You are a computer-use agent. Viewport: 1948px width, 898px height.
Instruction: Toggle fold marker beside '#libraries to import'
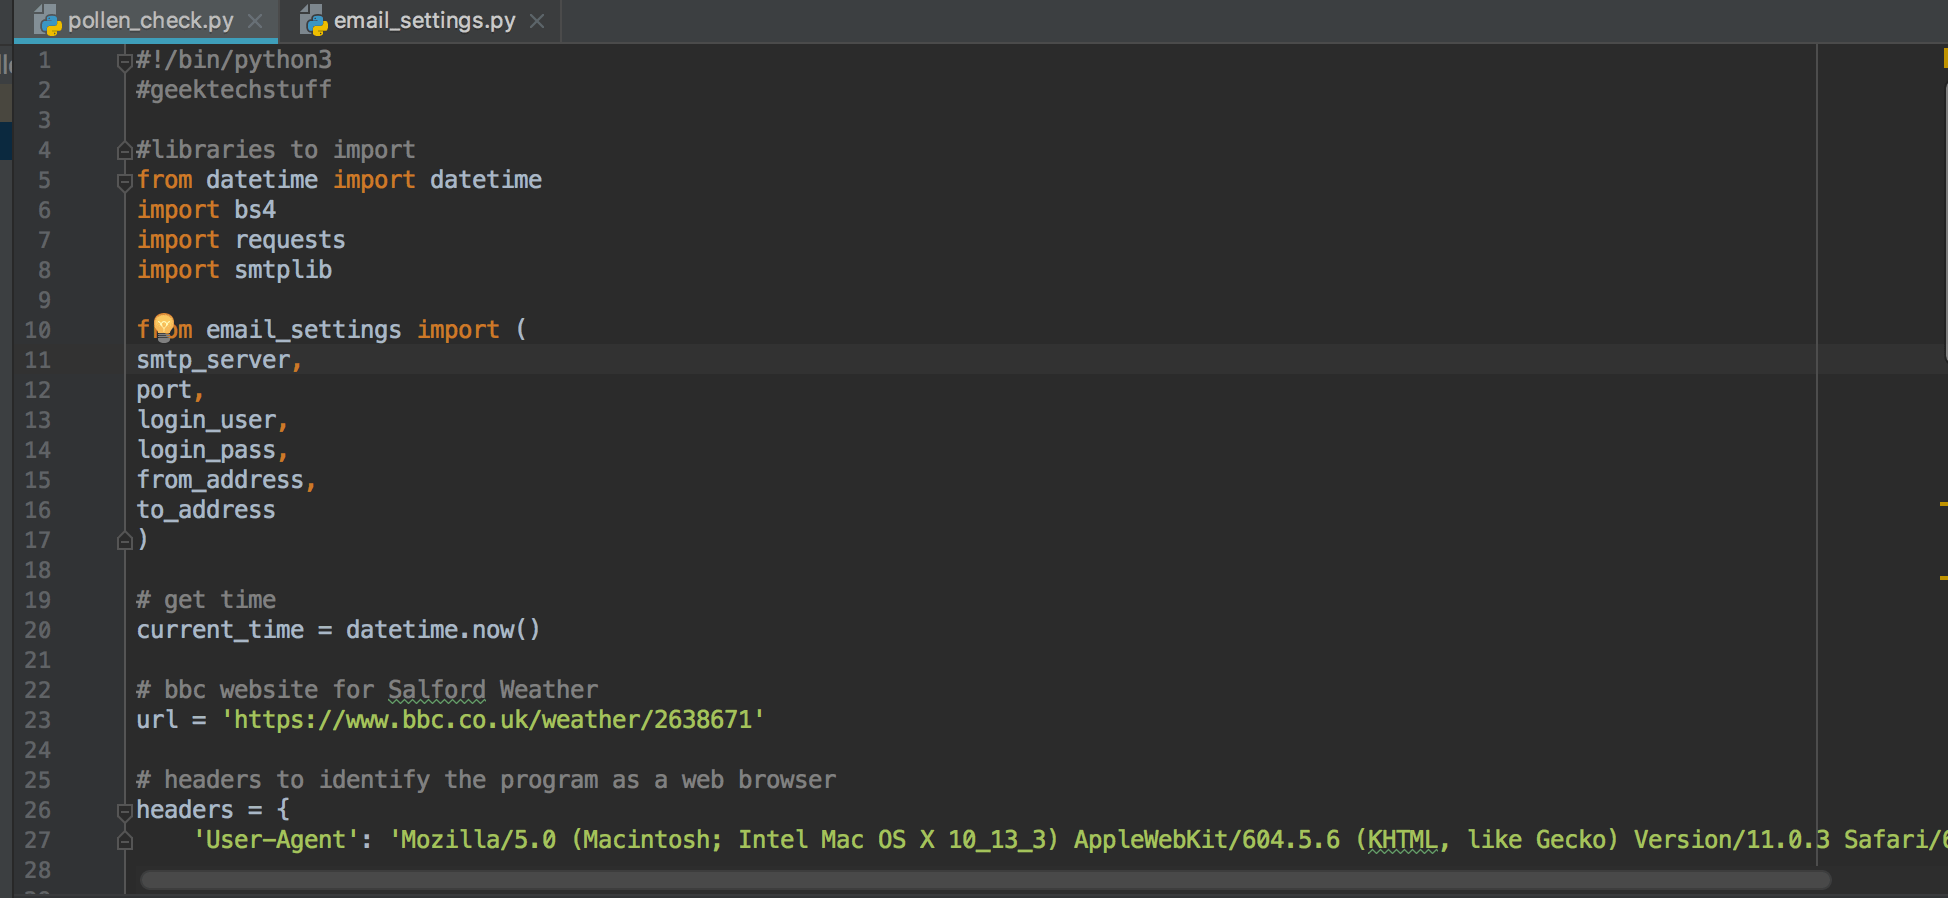[x=125, y=151]
